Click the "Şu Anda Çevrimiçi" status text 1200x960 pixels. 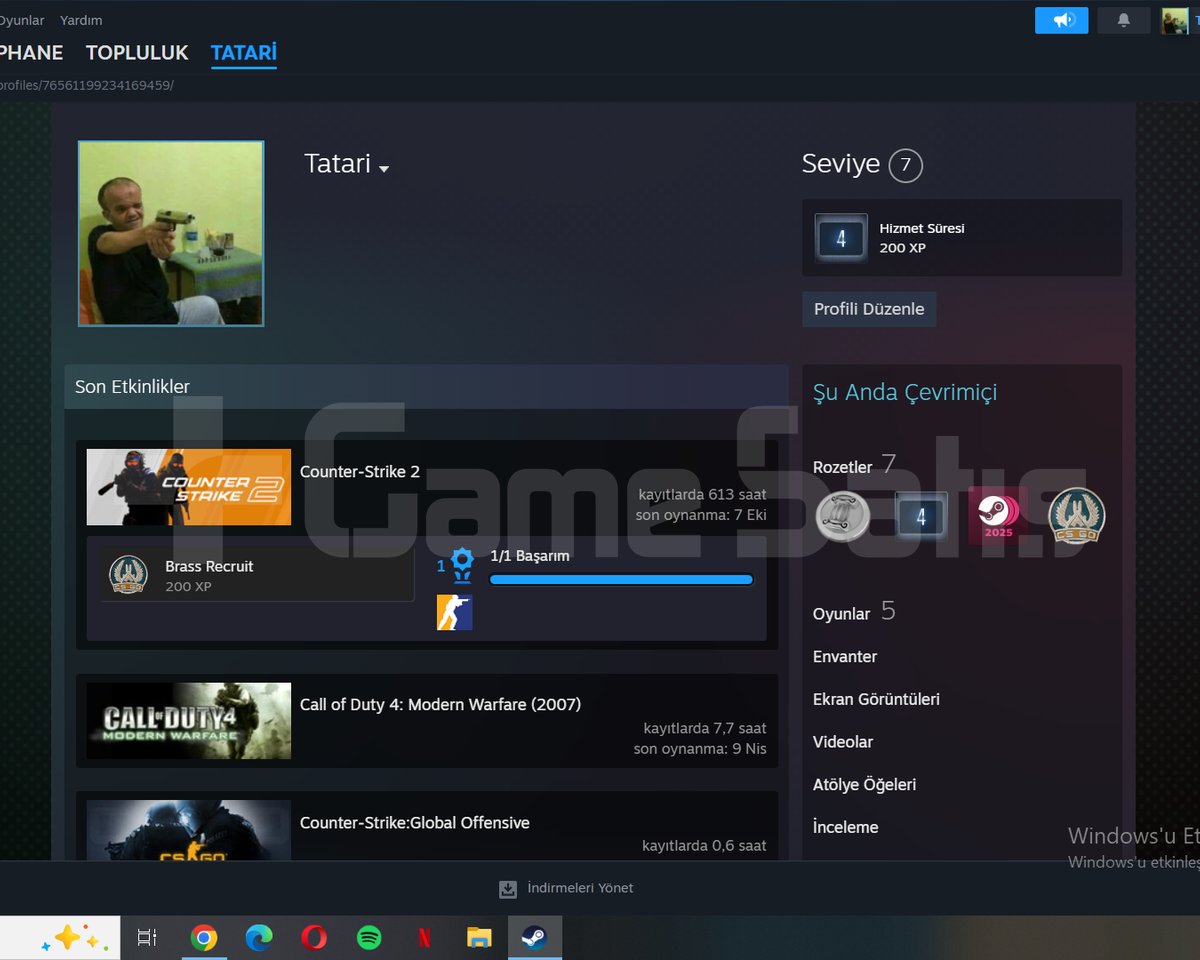click(905, 393)
